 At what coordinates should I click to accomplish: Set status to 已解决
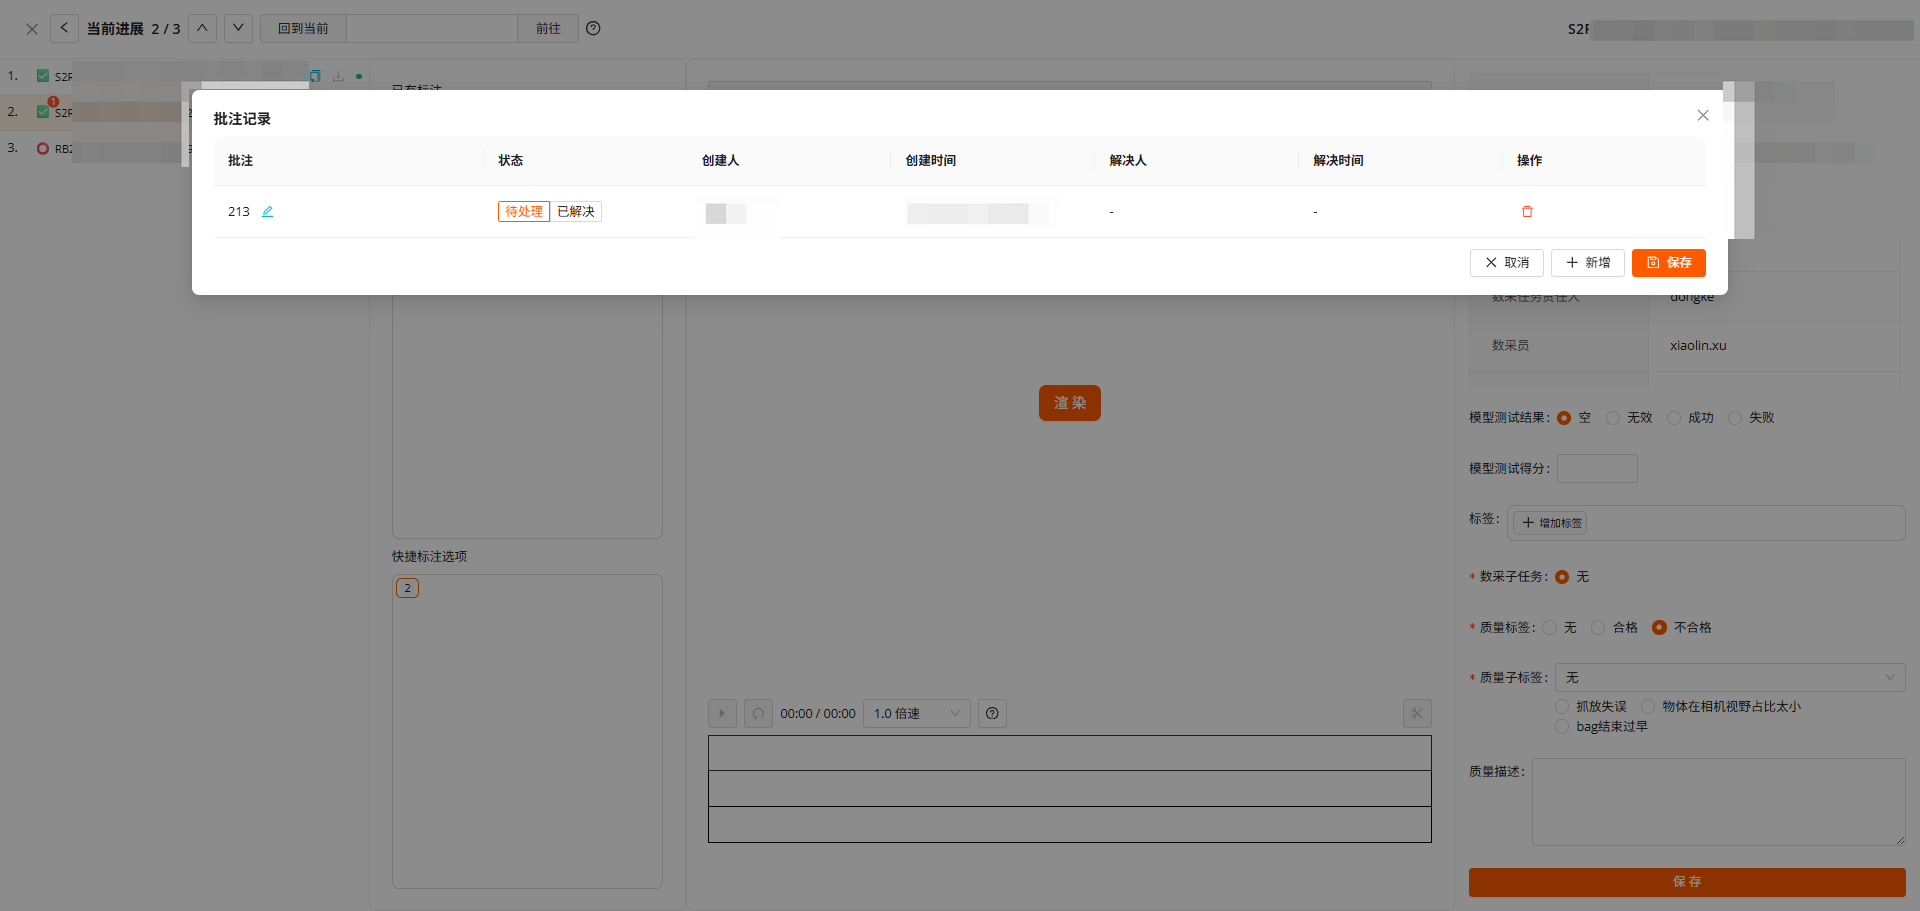pyautogui.click(x=576, y=212)
